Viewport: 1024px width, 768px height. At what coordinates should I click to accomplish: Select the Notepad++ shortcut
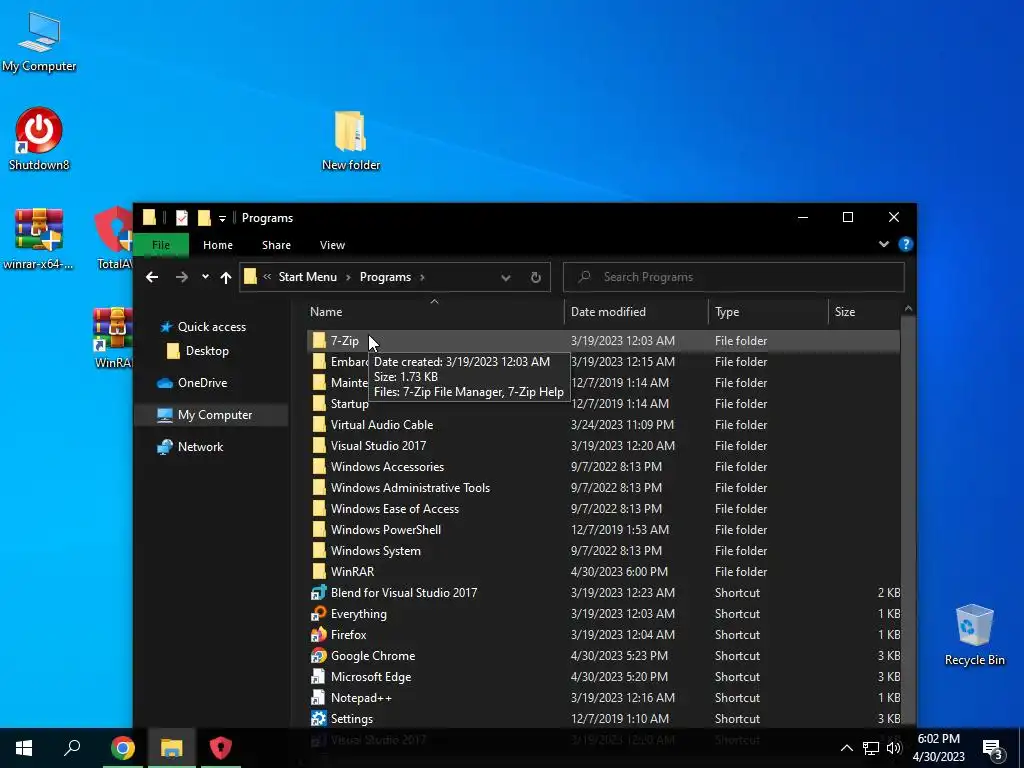click(x=603, y=697)
